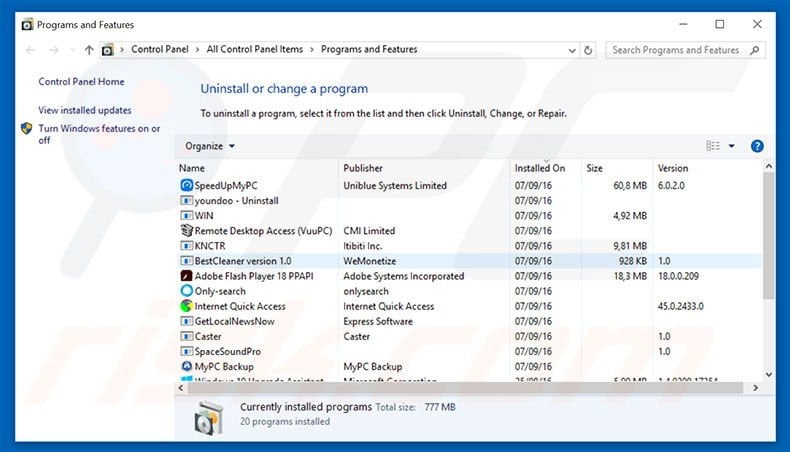Click the Itibiti Inc. publisher cell
This screenshot has width=790, height=452.
363,246
